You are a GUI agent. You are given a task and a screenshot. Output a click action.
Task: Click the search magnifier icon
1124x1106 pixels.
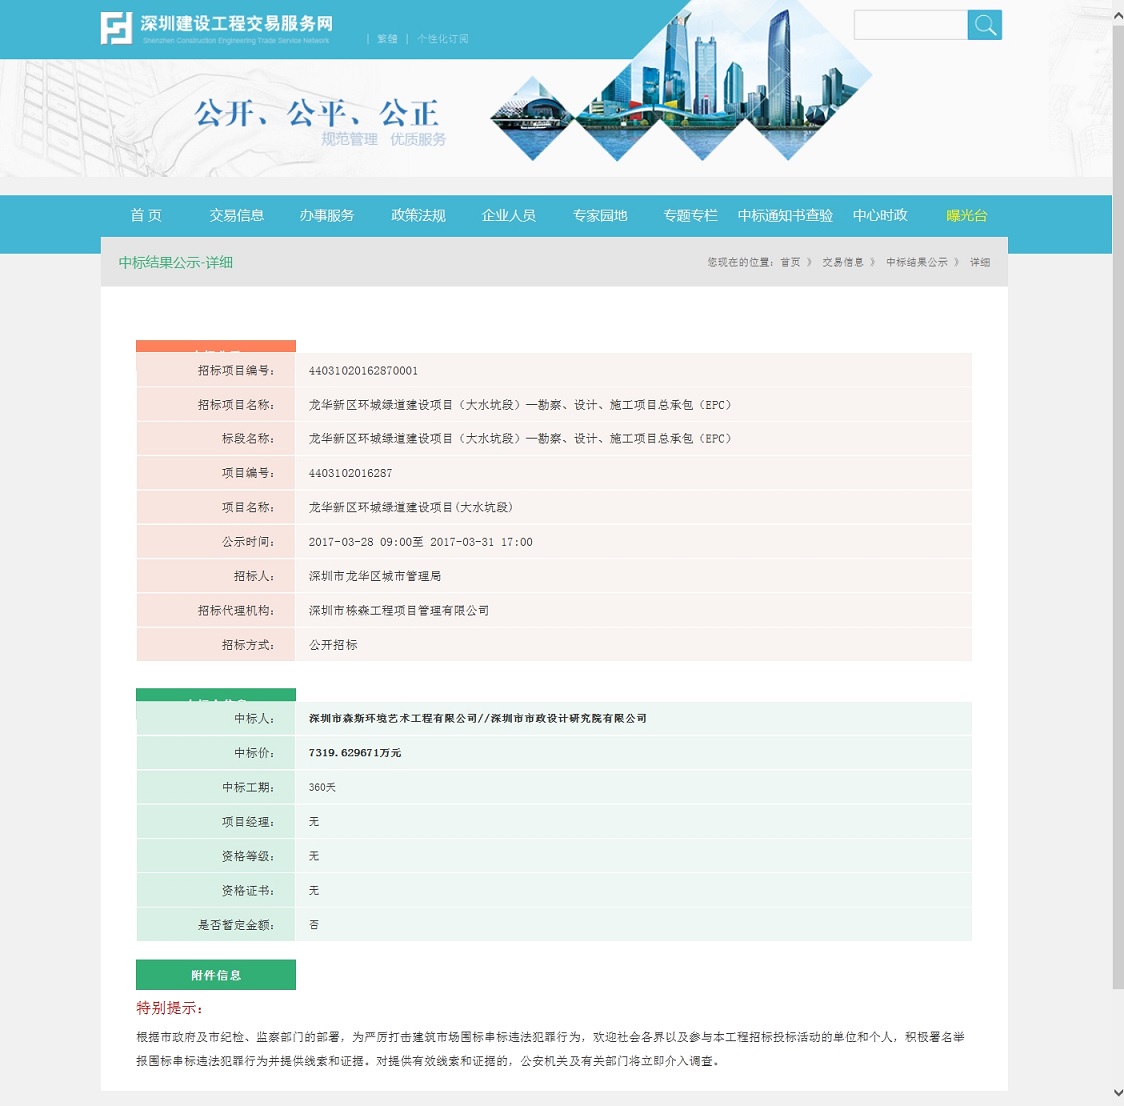click(x=985, y=26)
